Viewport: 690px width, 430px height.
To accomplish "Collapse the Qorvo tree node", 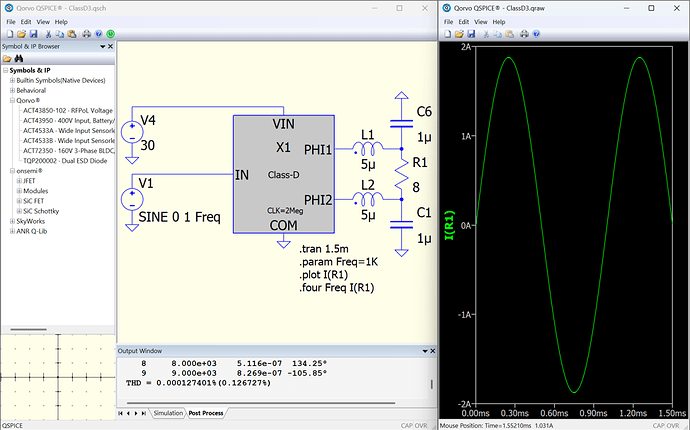I will click(12, 100).
